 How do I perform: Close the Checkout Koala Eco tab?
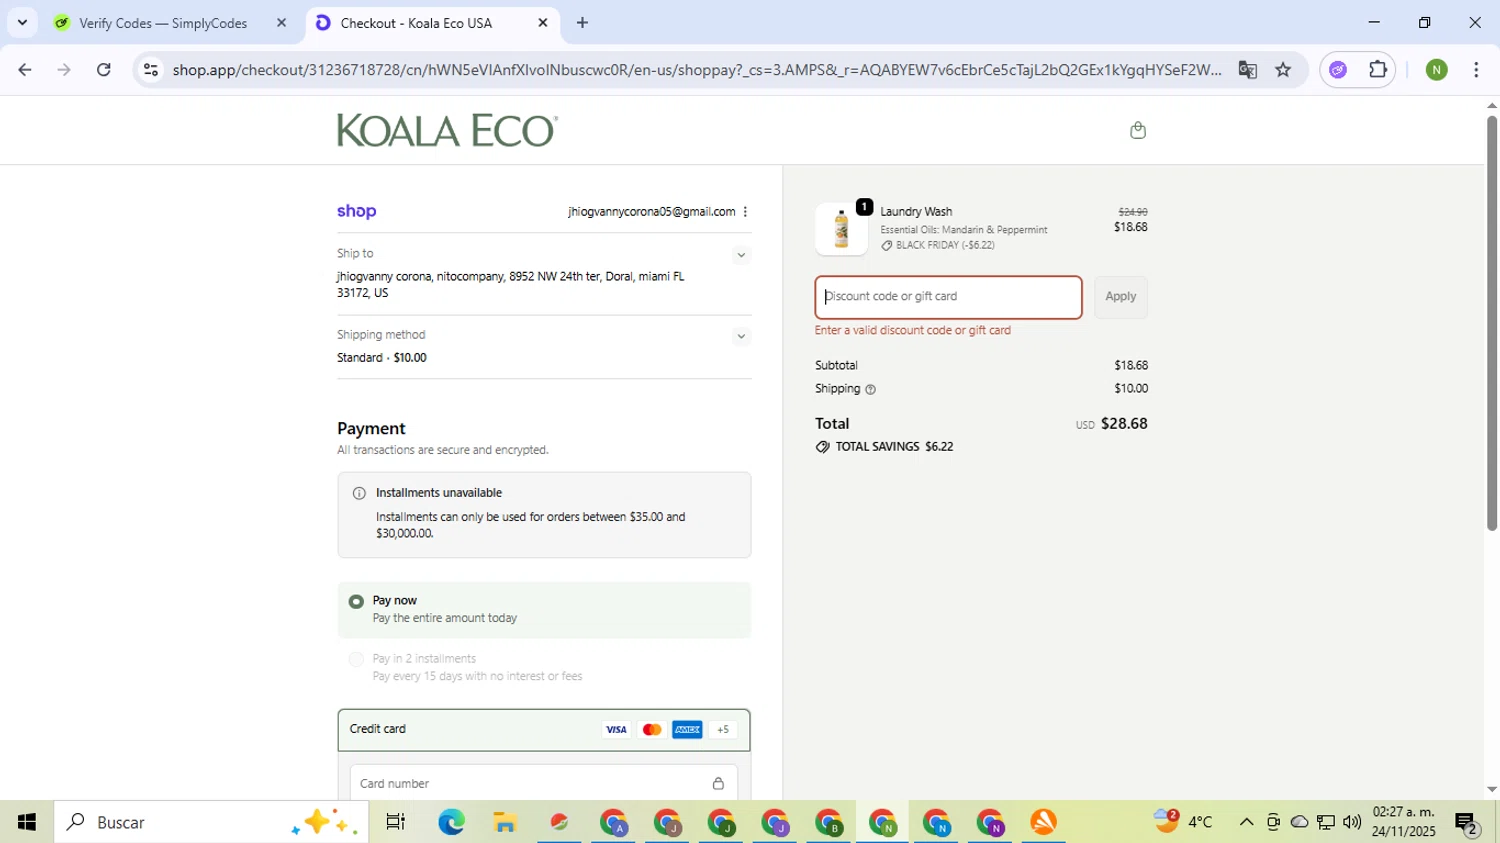tap(543, 22)
